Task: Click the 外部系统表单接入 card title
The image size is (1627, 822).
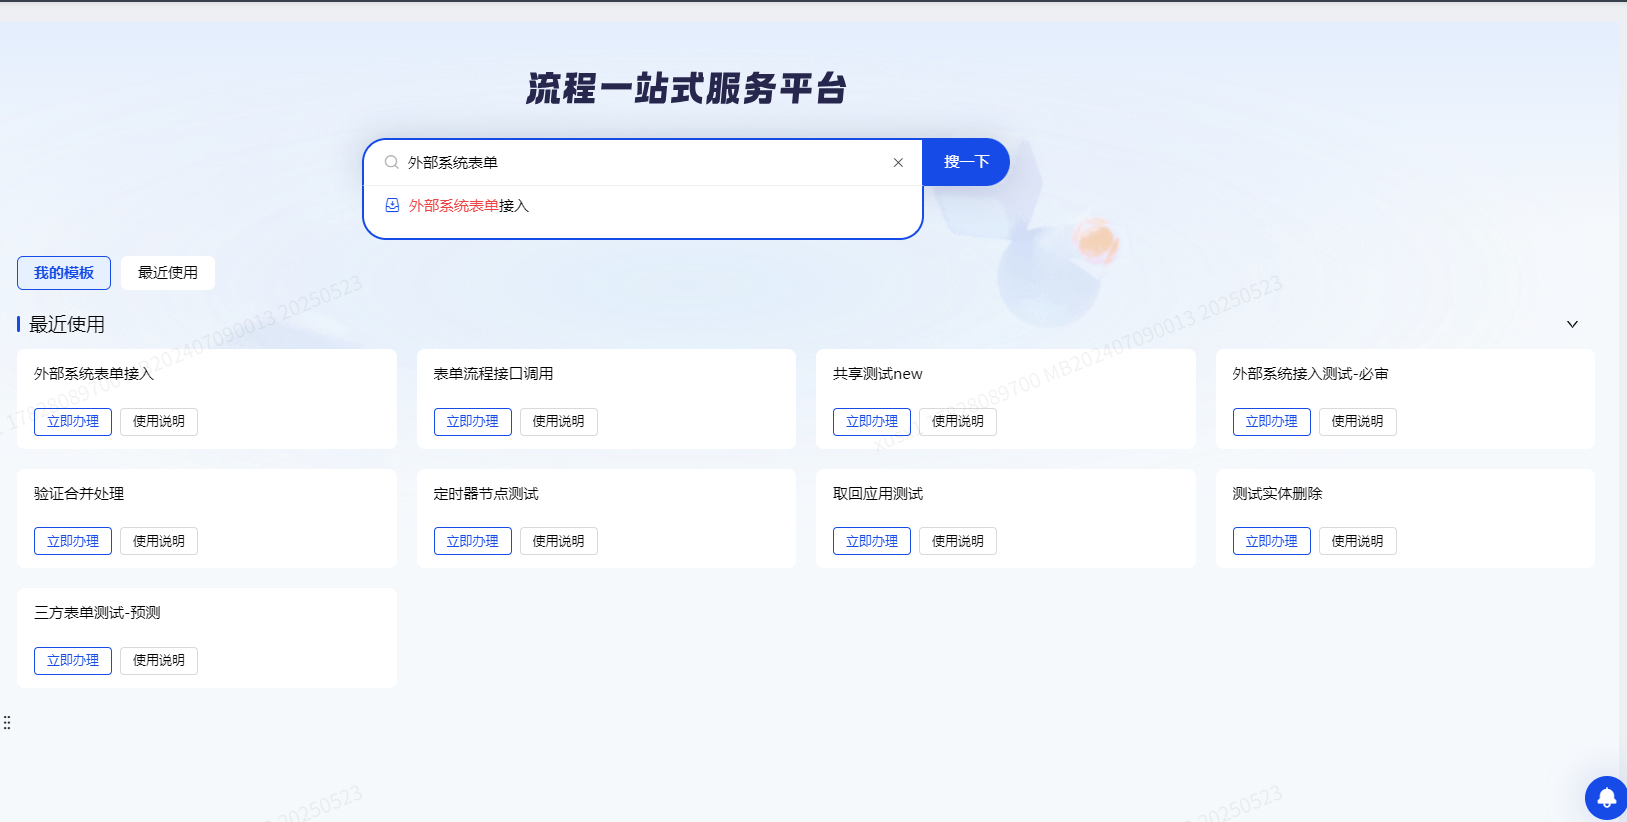Action: click(x=94, y=374)
